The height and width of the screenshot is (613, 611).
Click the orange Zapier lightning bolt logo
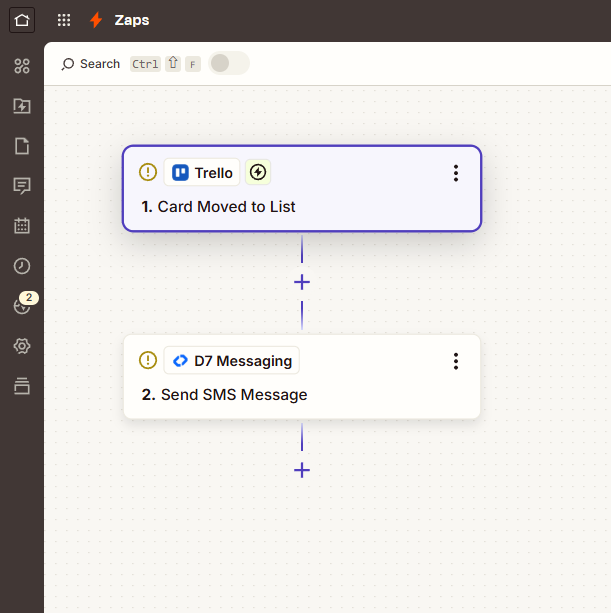pyautogui.click(x=96, y=20)
